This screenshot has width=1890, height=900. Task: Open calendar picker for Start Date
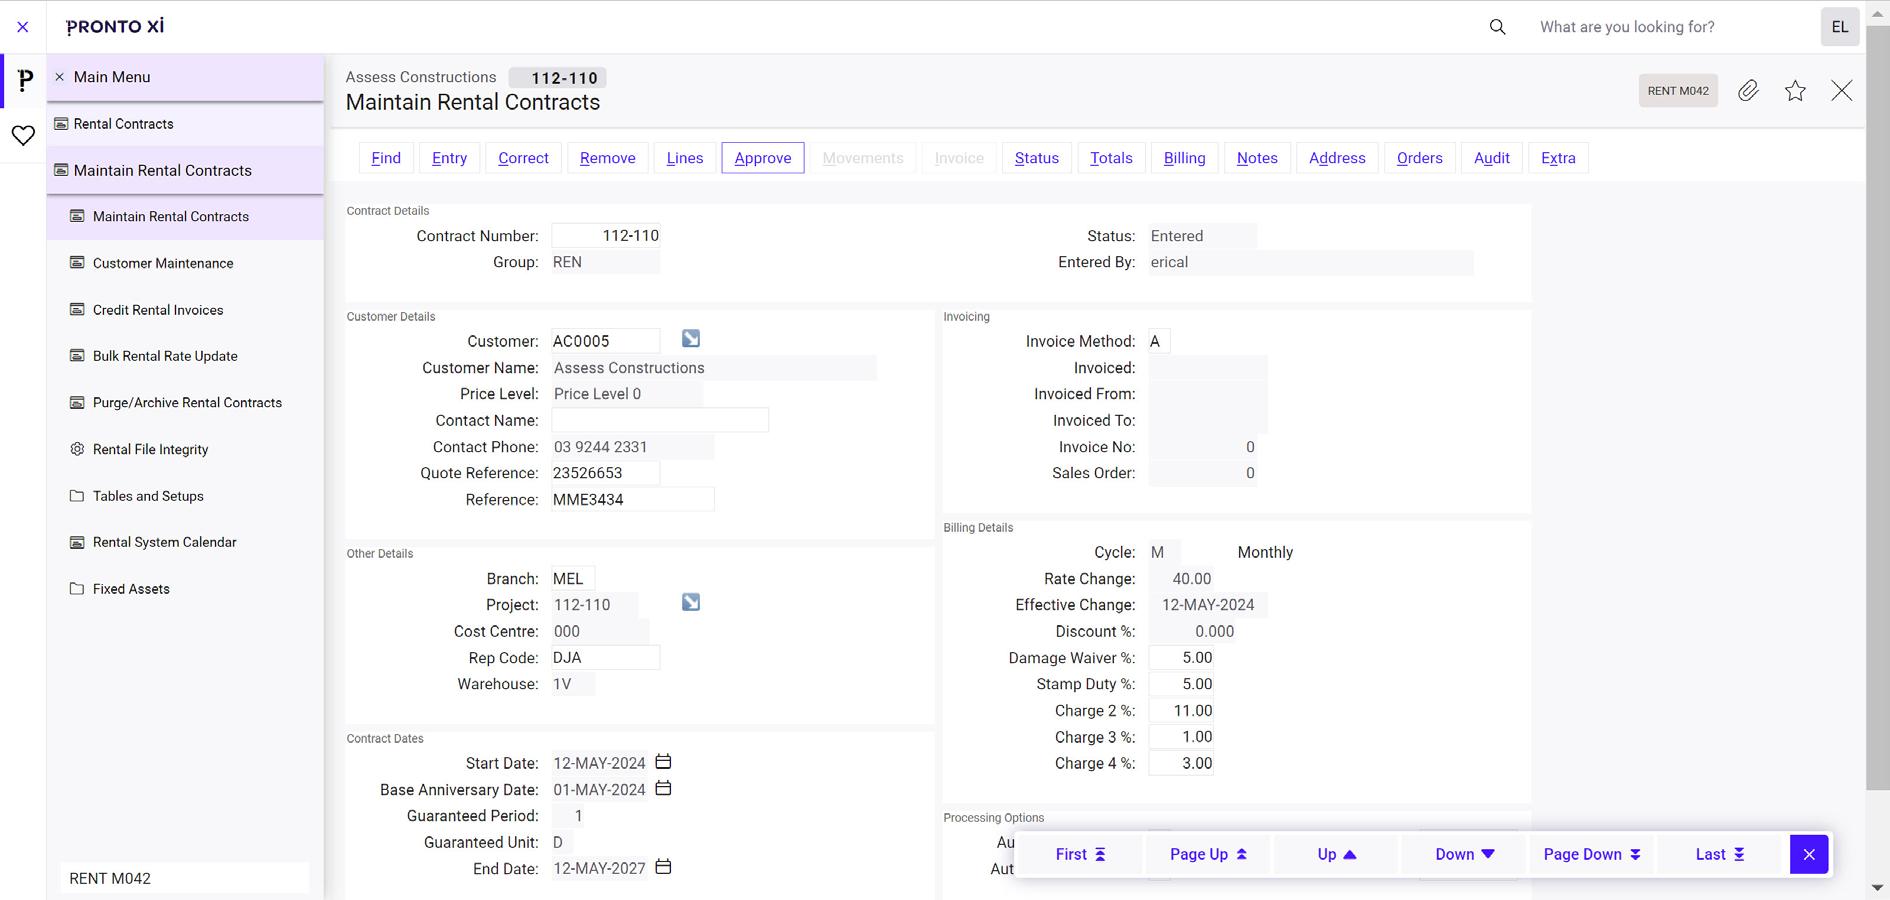[x=663, y=762]
